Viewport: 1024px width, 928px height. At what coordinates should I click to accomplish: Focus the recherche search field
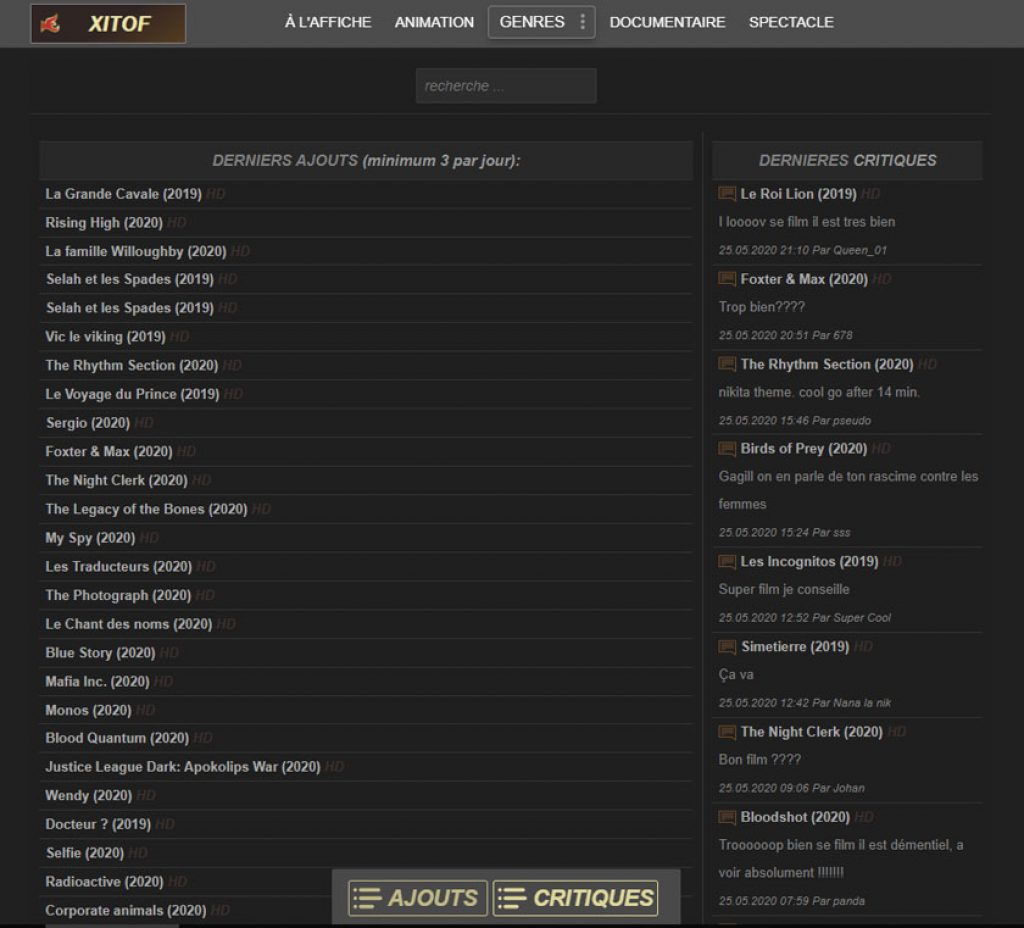click(506, 86)
